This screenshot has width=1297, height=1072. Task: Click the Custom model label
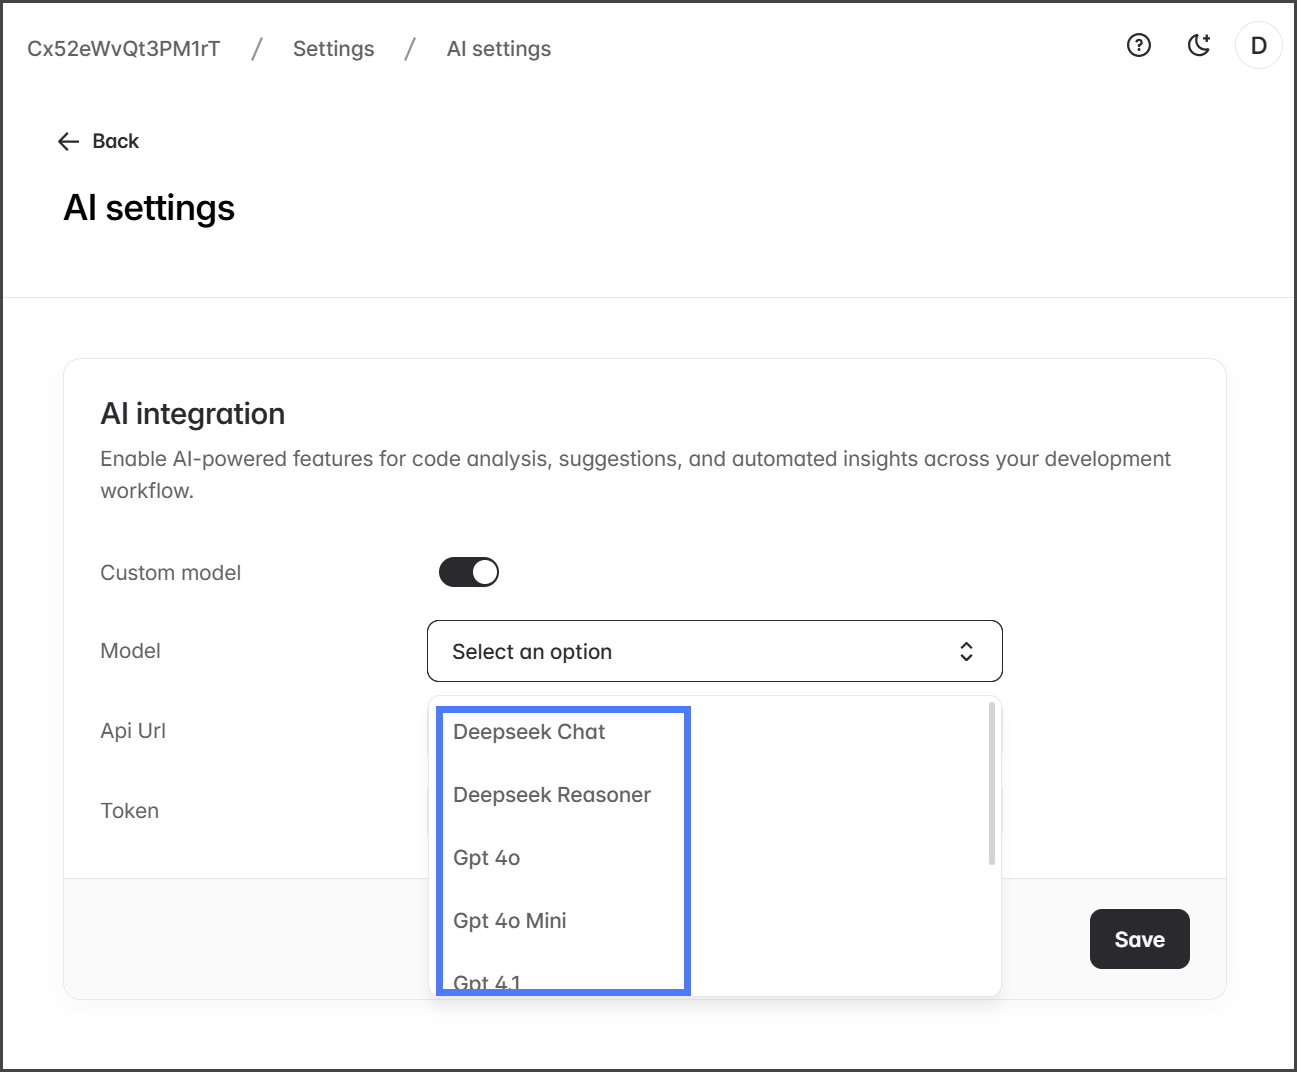pyautogui.click(x=171, y=573)
